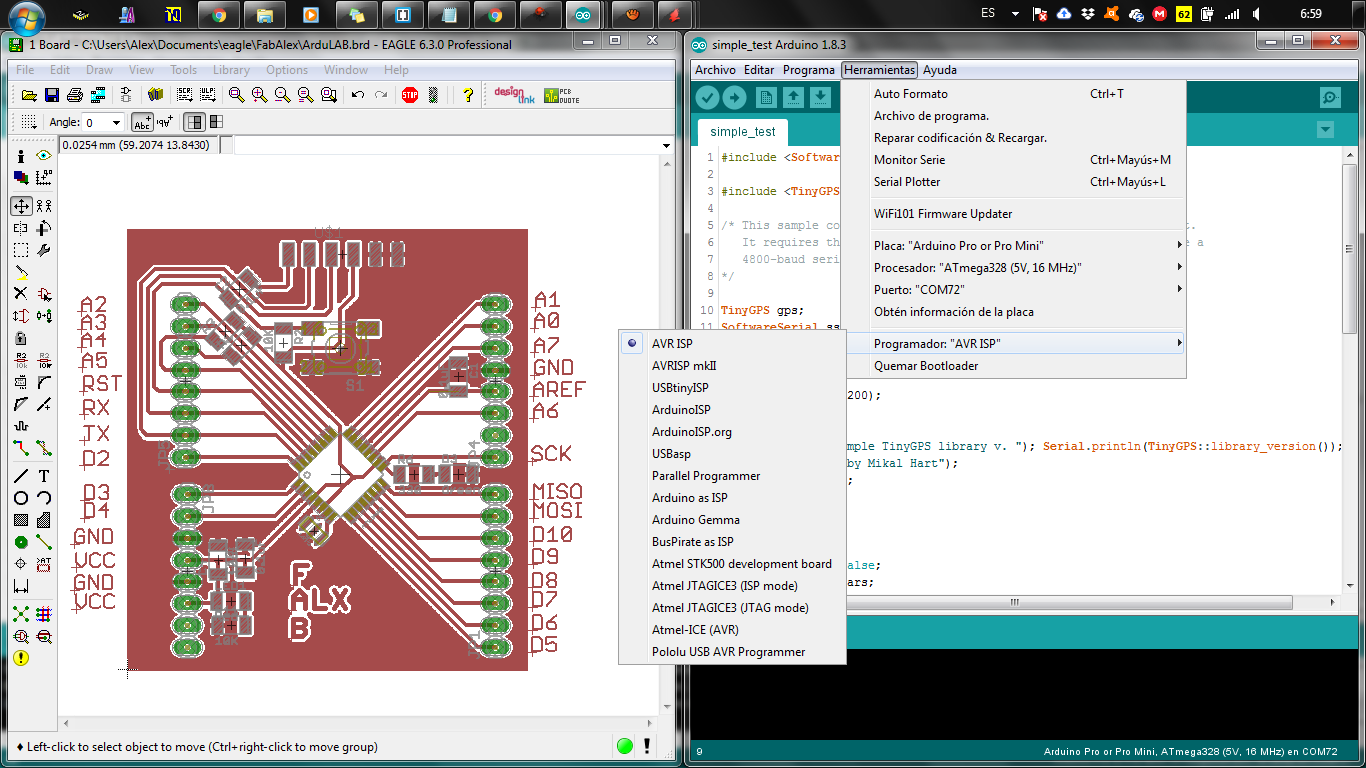This screenshot has width=1366, height=768.
Task: Click the red STOP icon in EAGLE
Action: (409, 95)
